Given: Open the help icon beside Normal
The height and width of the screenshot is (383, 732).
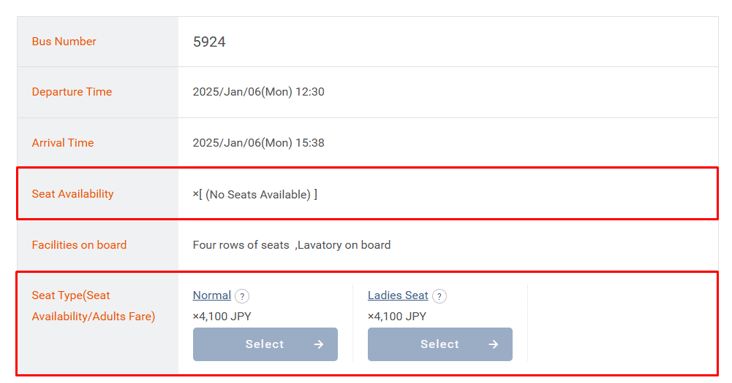Looking at the screenshot, I should coord(242,296).
